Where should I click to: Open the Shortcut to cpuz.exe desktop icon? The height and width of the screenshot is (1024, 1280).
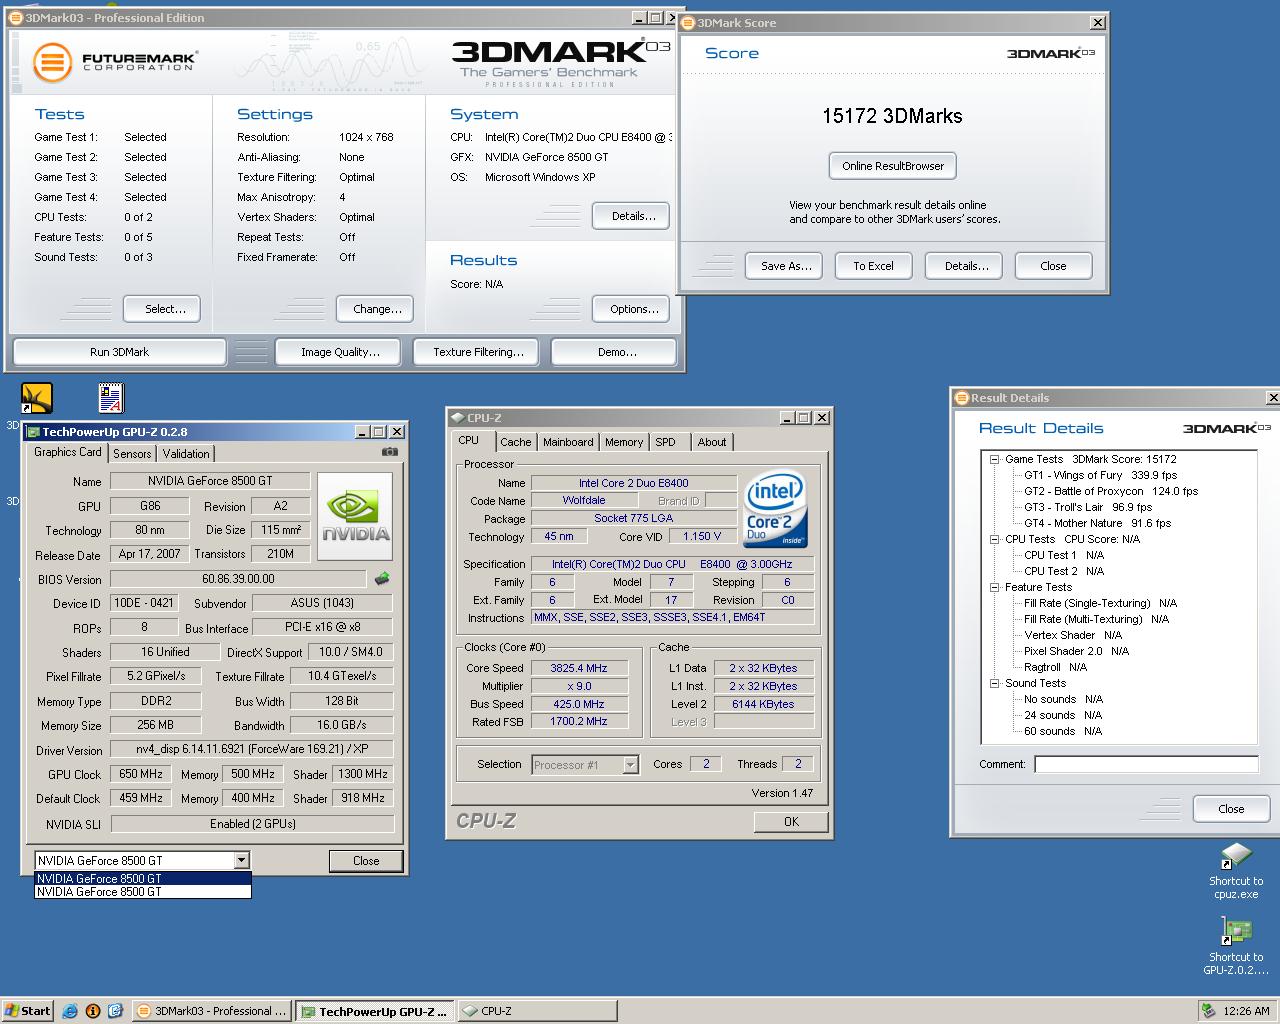1236,871
